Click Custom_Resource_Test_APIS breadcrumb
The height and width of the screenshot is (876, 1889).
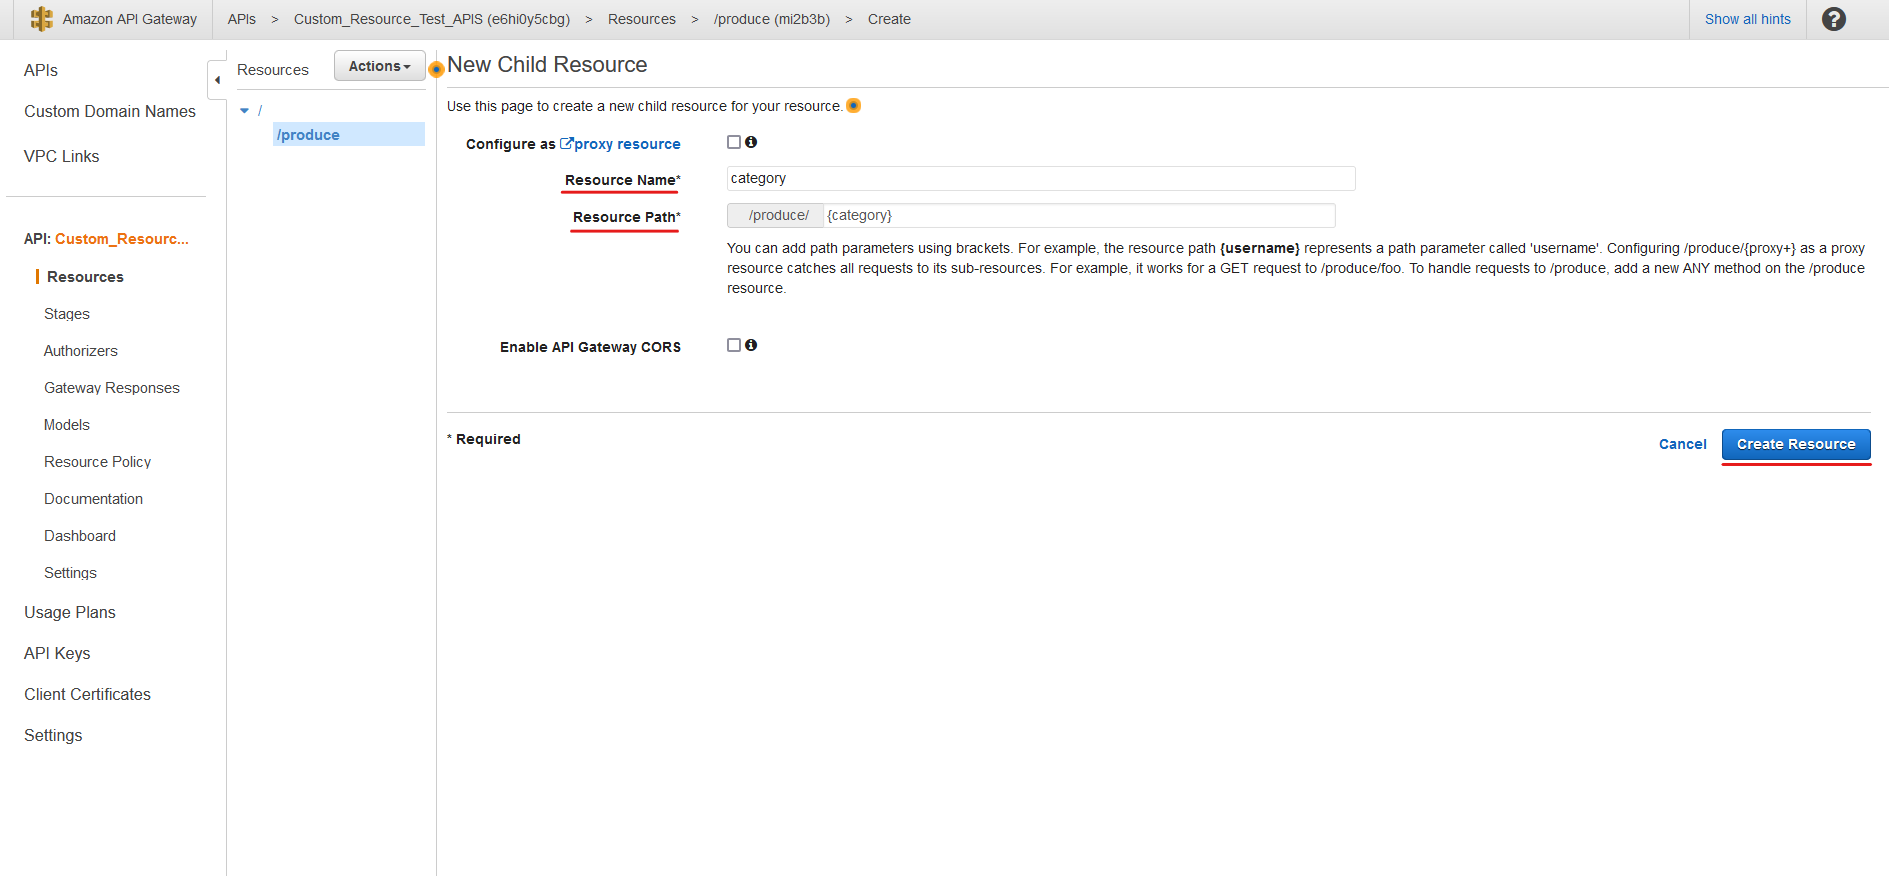(432, 19)
